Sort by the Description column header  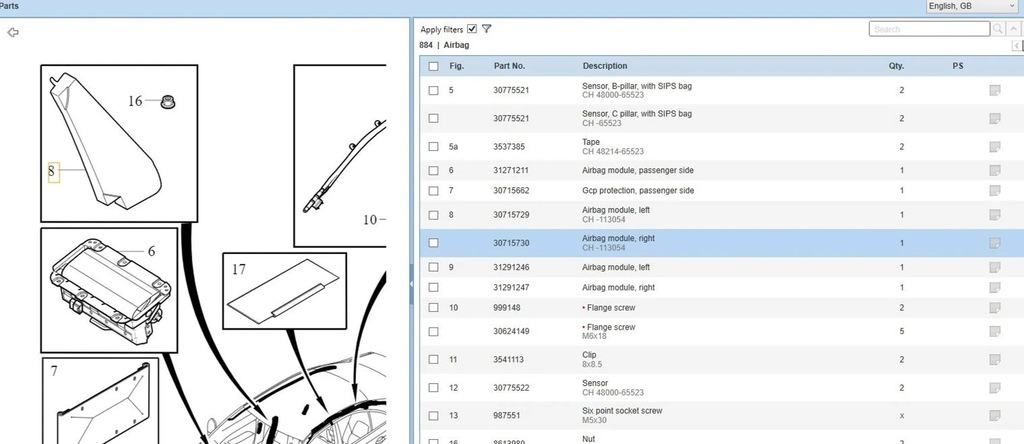605,66
